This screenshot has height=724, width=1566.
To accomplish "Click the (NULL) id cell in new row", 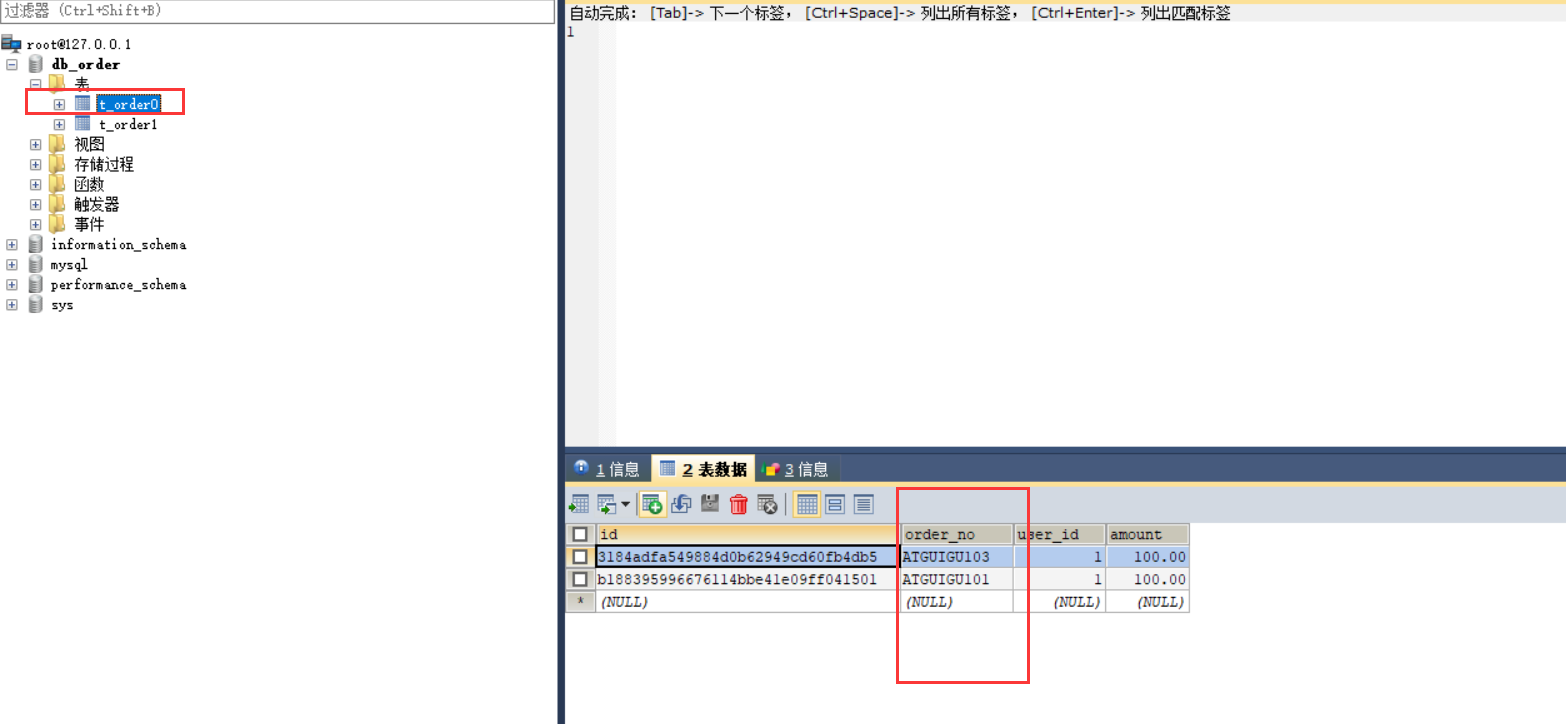I will click(747, 602).
